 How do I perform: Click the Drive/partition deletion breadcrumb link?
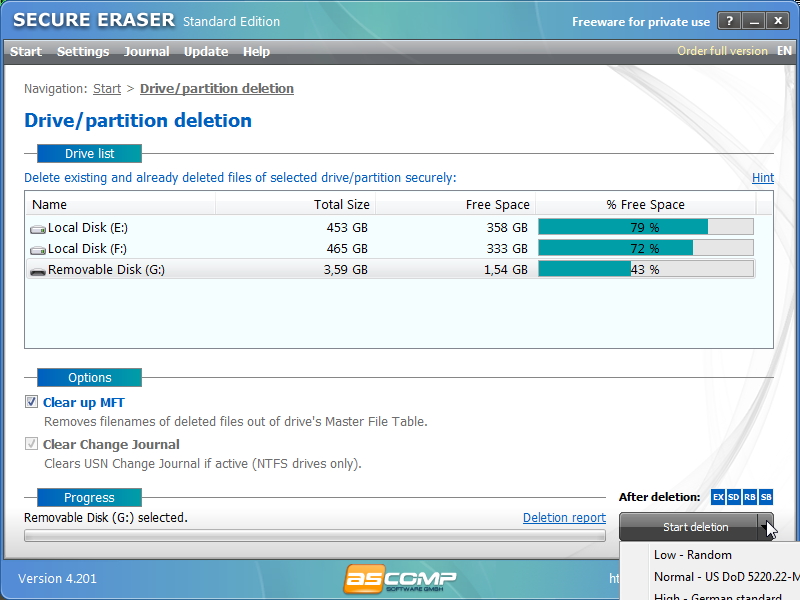click(217, 89)
